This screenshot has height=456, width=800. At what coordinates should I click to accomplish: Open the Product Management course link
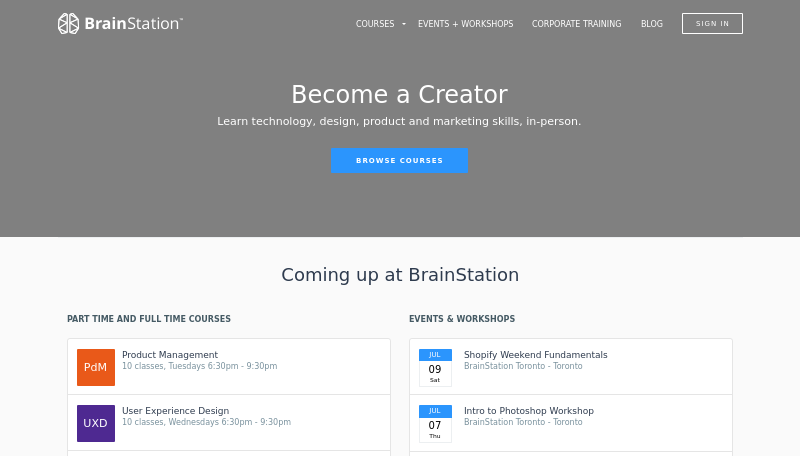pos(170,354)
